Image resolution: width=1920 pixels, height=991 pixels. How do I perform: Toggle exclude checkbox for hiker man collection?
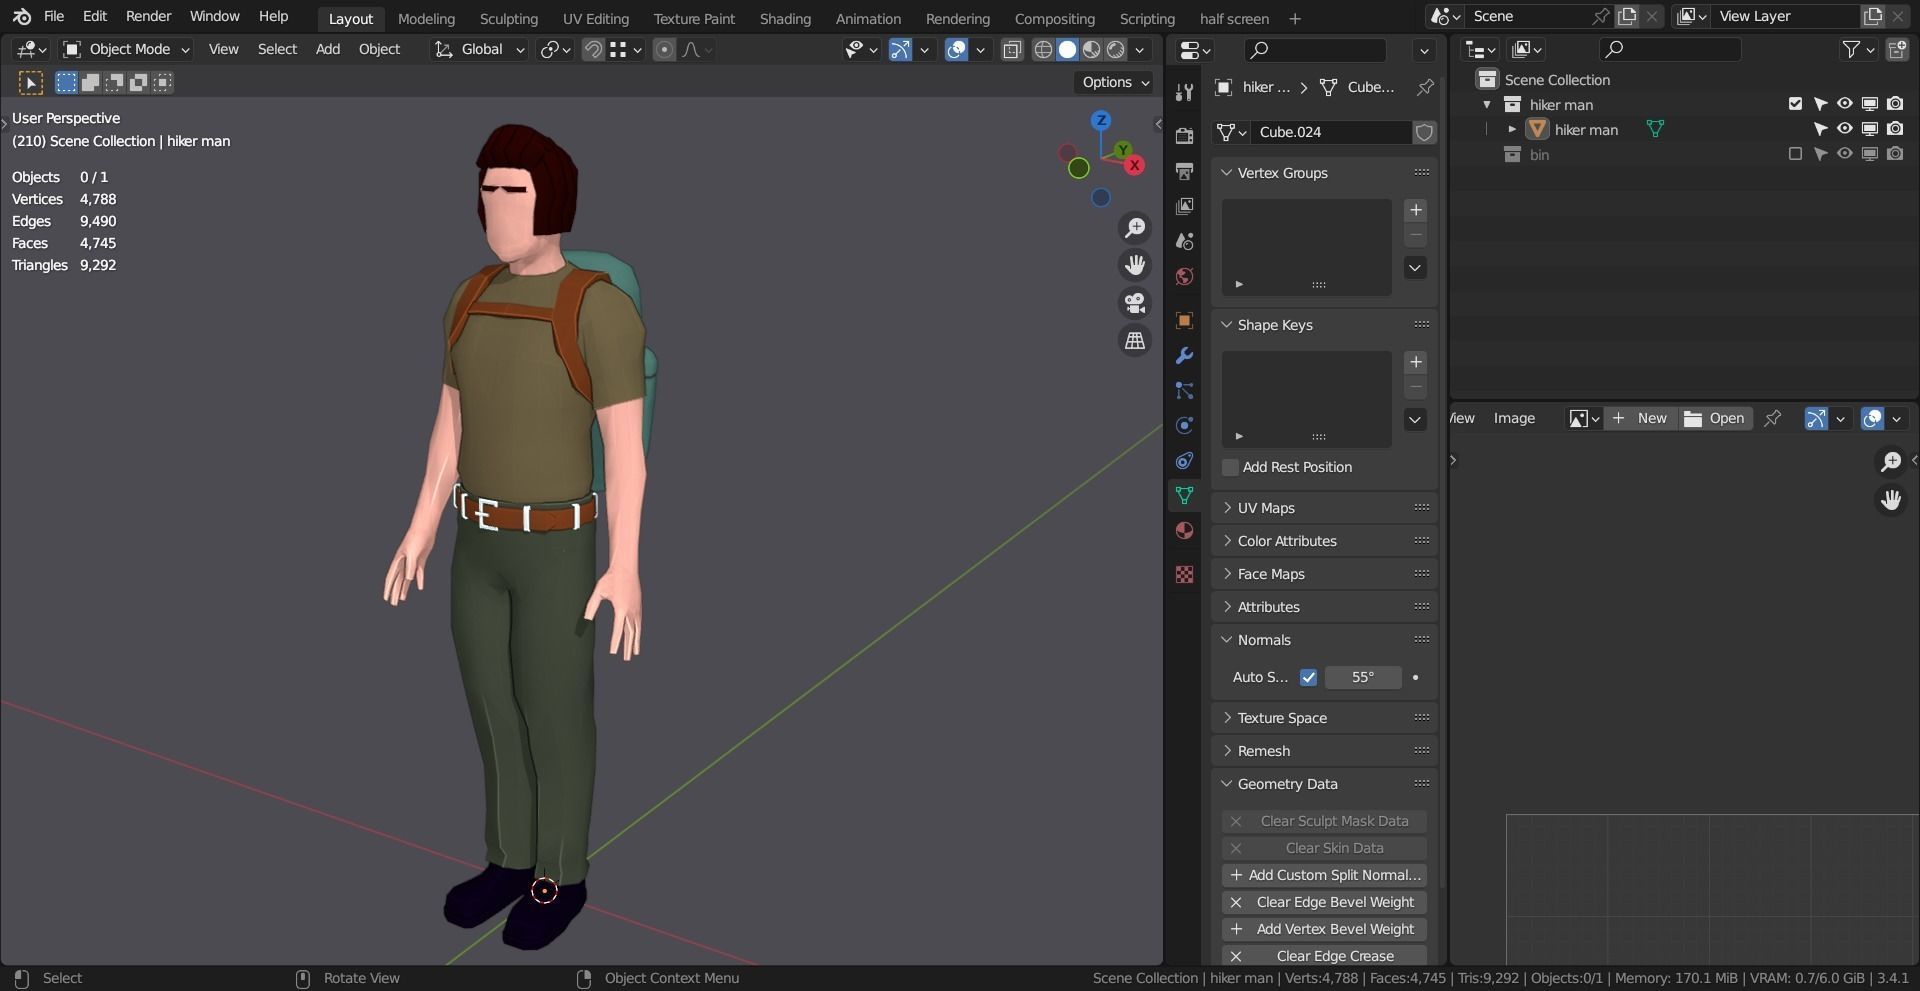coord(1795,104)
